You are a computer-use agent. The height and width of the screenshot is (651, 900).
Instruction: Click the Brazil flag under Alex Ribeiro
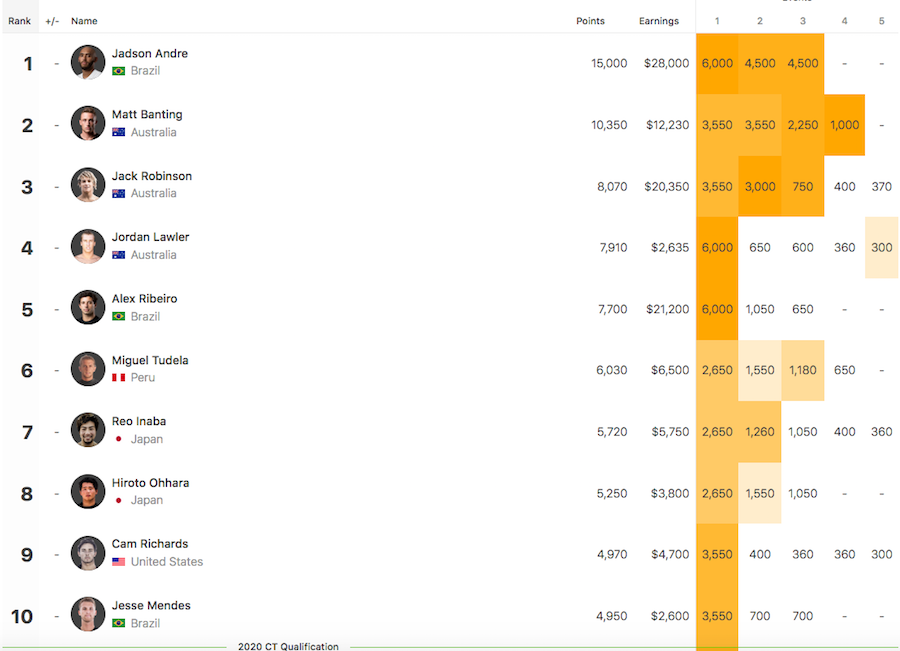pos(119,316)
